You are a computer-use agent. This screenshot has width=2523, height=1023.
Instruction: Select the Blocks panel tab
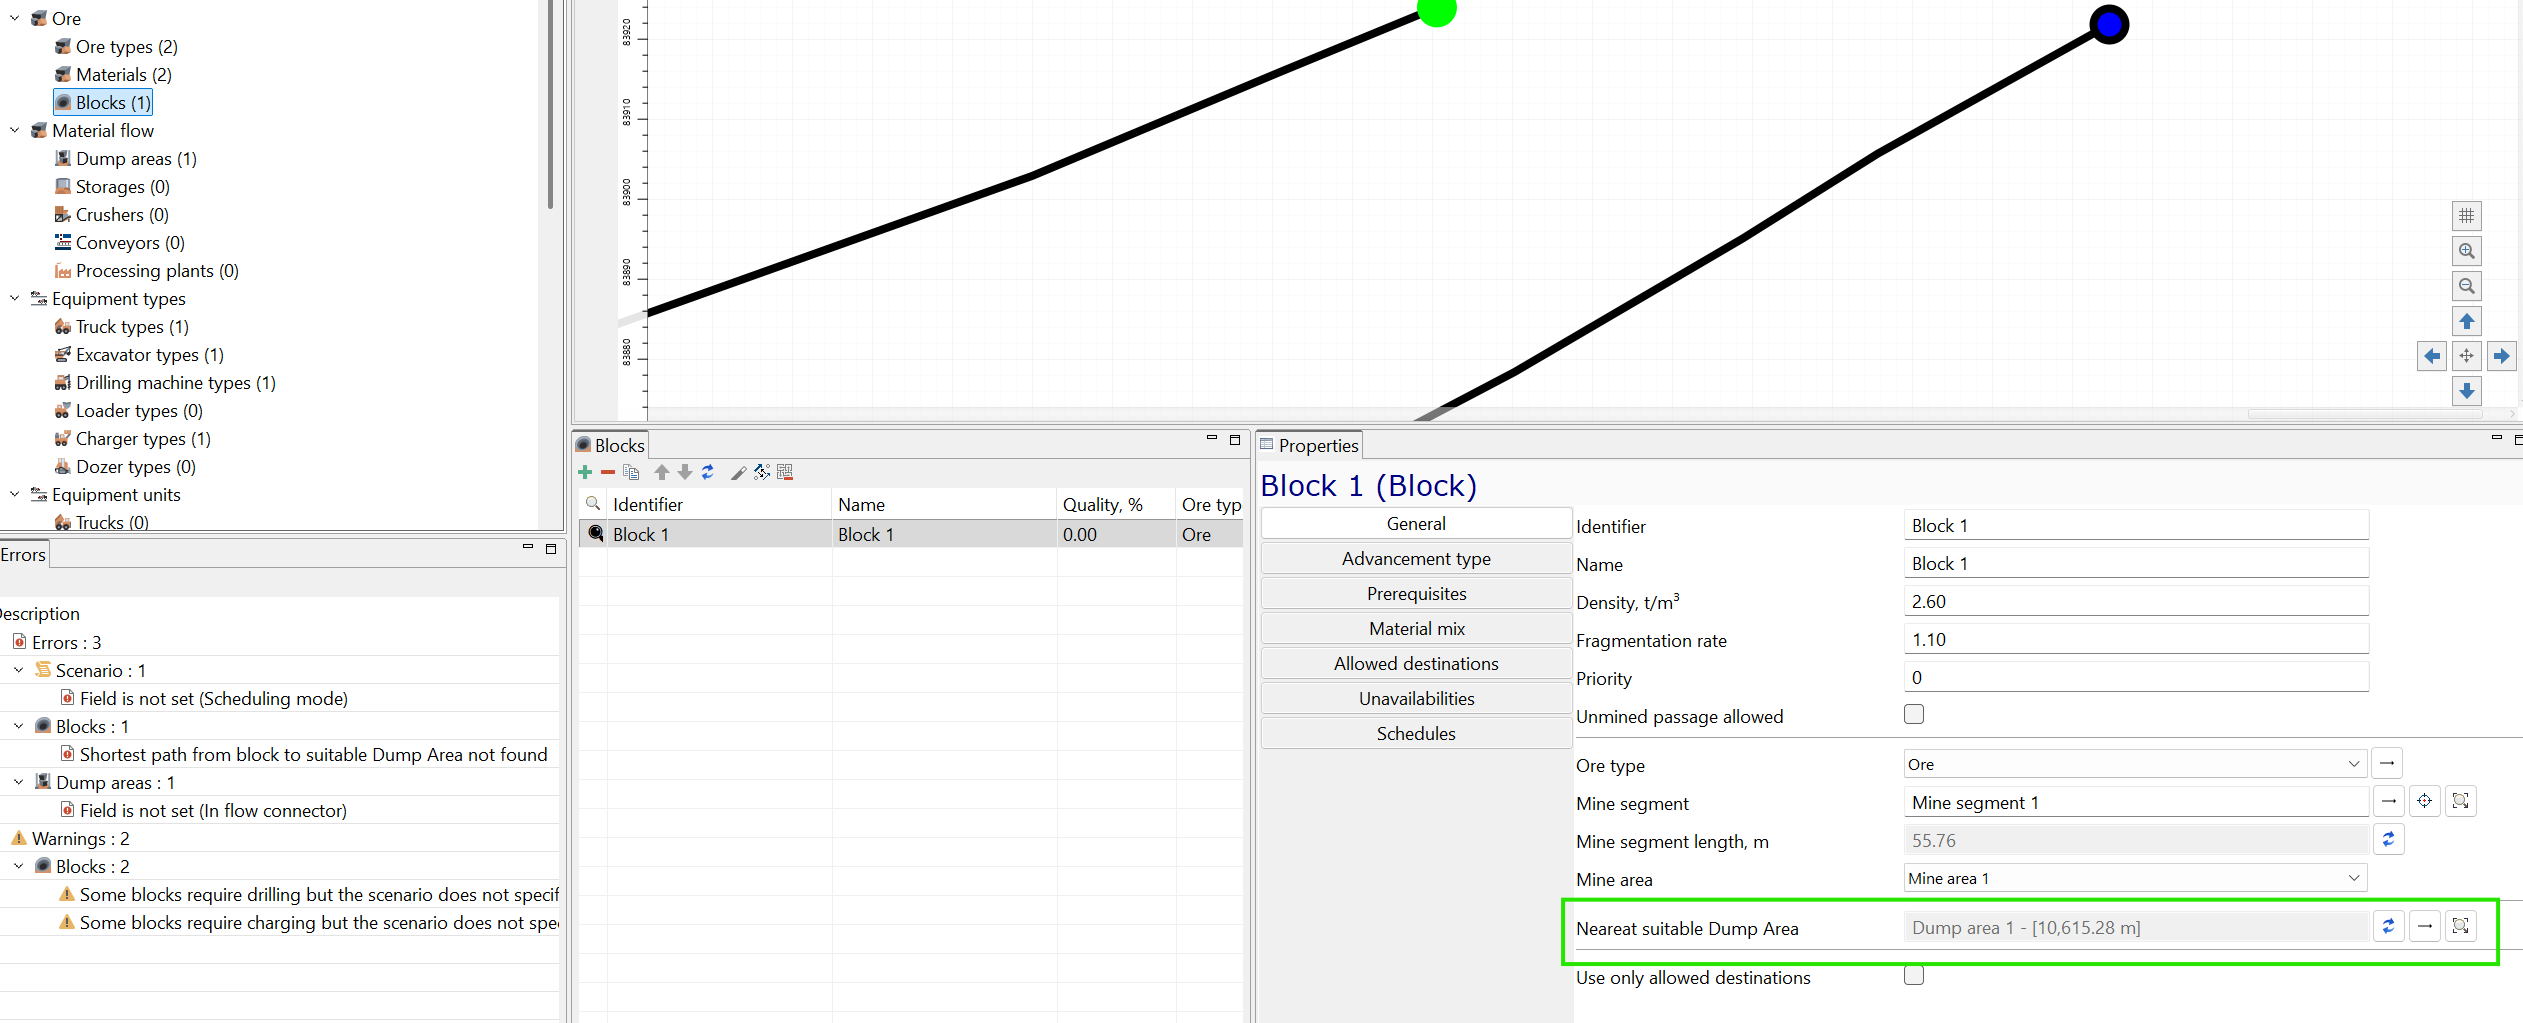pyautogui.click(x=610, y=445)
